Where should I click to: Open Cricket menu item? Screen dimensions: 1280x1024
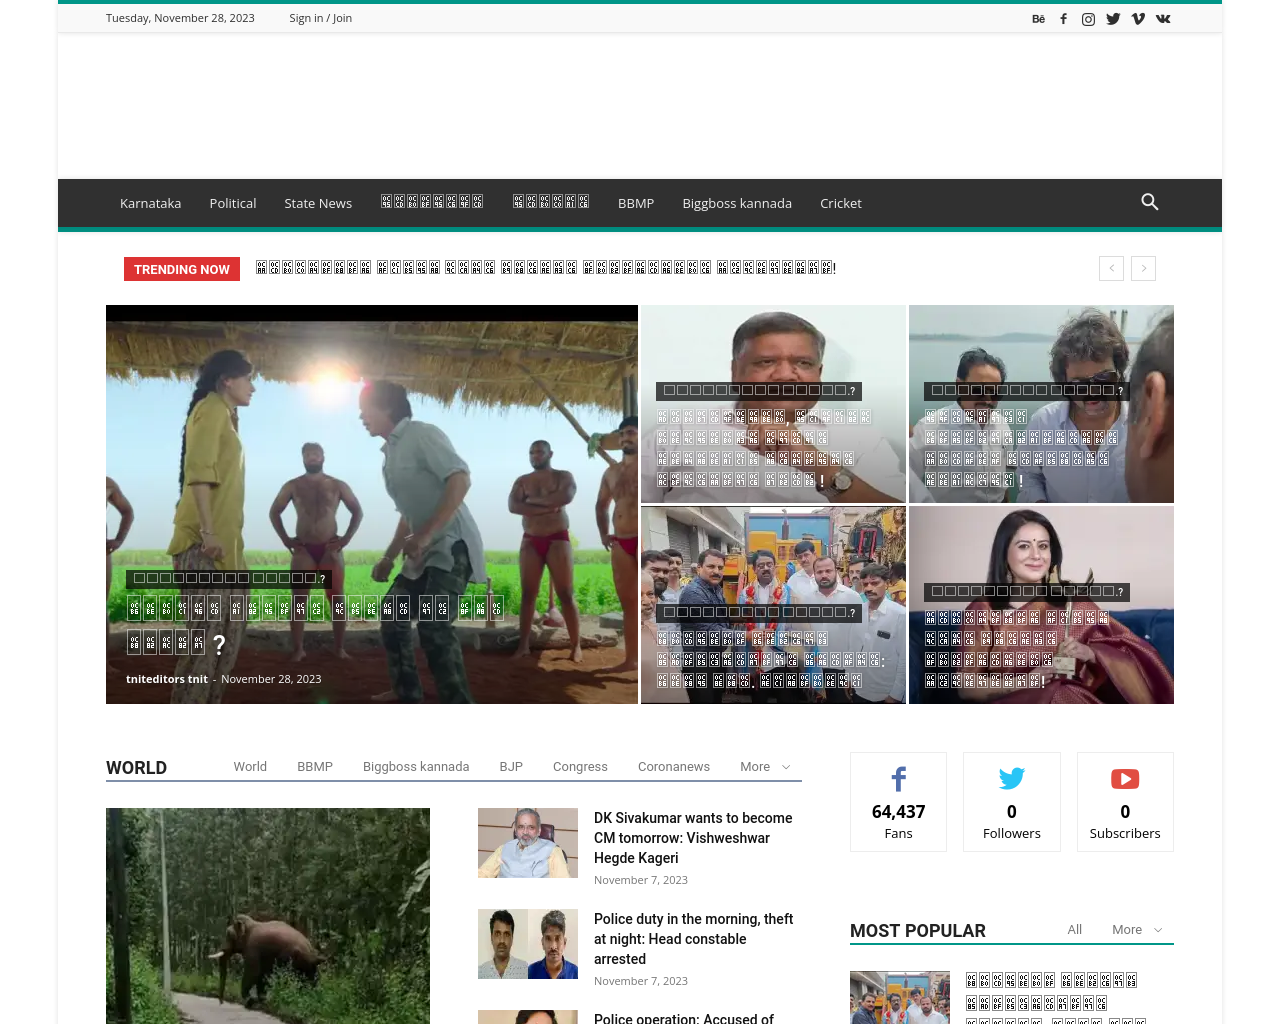coord(841,203)
